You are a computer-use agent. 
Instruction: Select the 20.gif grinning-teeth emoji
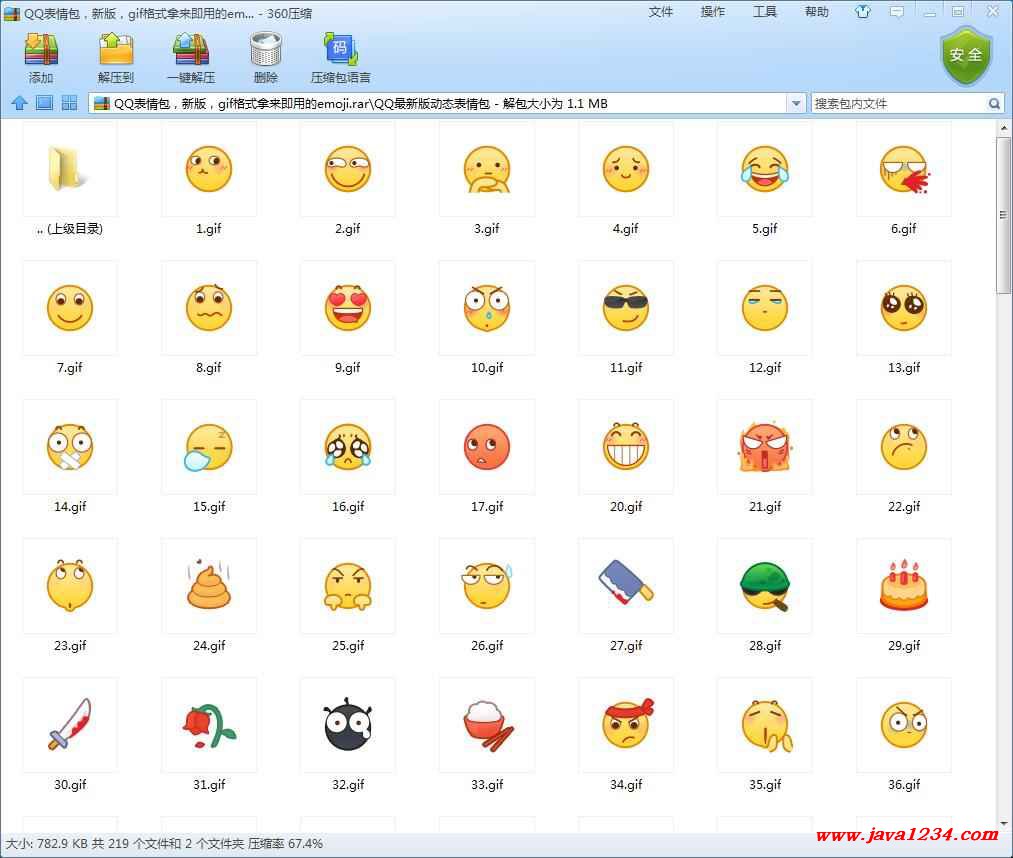click(x=625, y=447)
